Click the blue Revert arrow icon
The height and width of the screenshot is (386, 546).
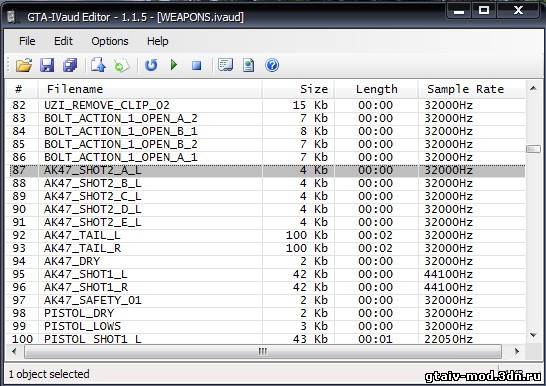[151, 65]
